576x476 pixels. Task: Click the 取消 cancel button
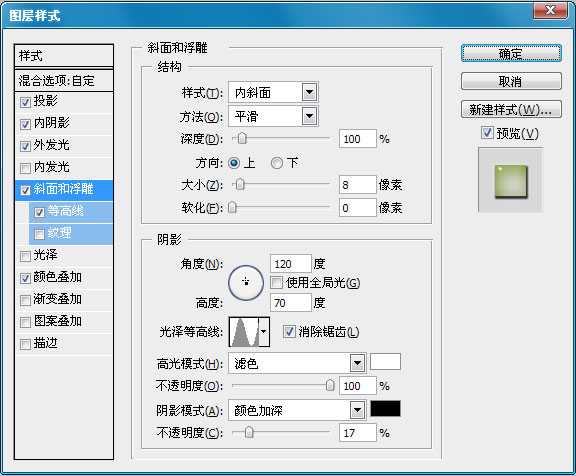[511, 81]
